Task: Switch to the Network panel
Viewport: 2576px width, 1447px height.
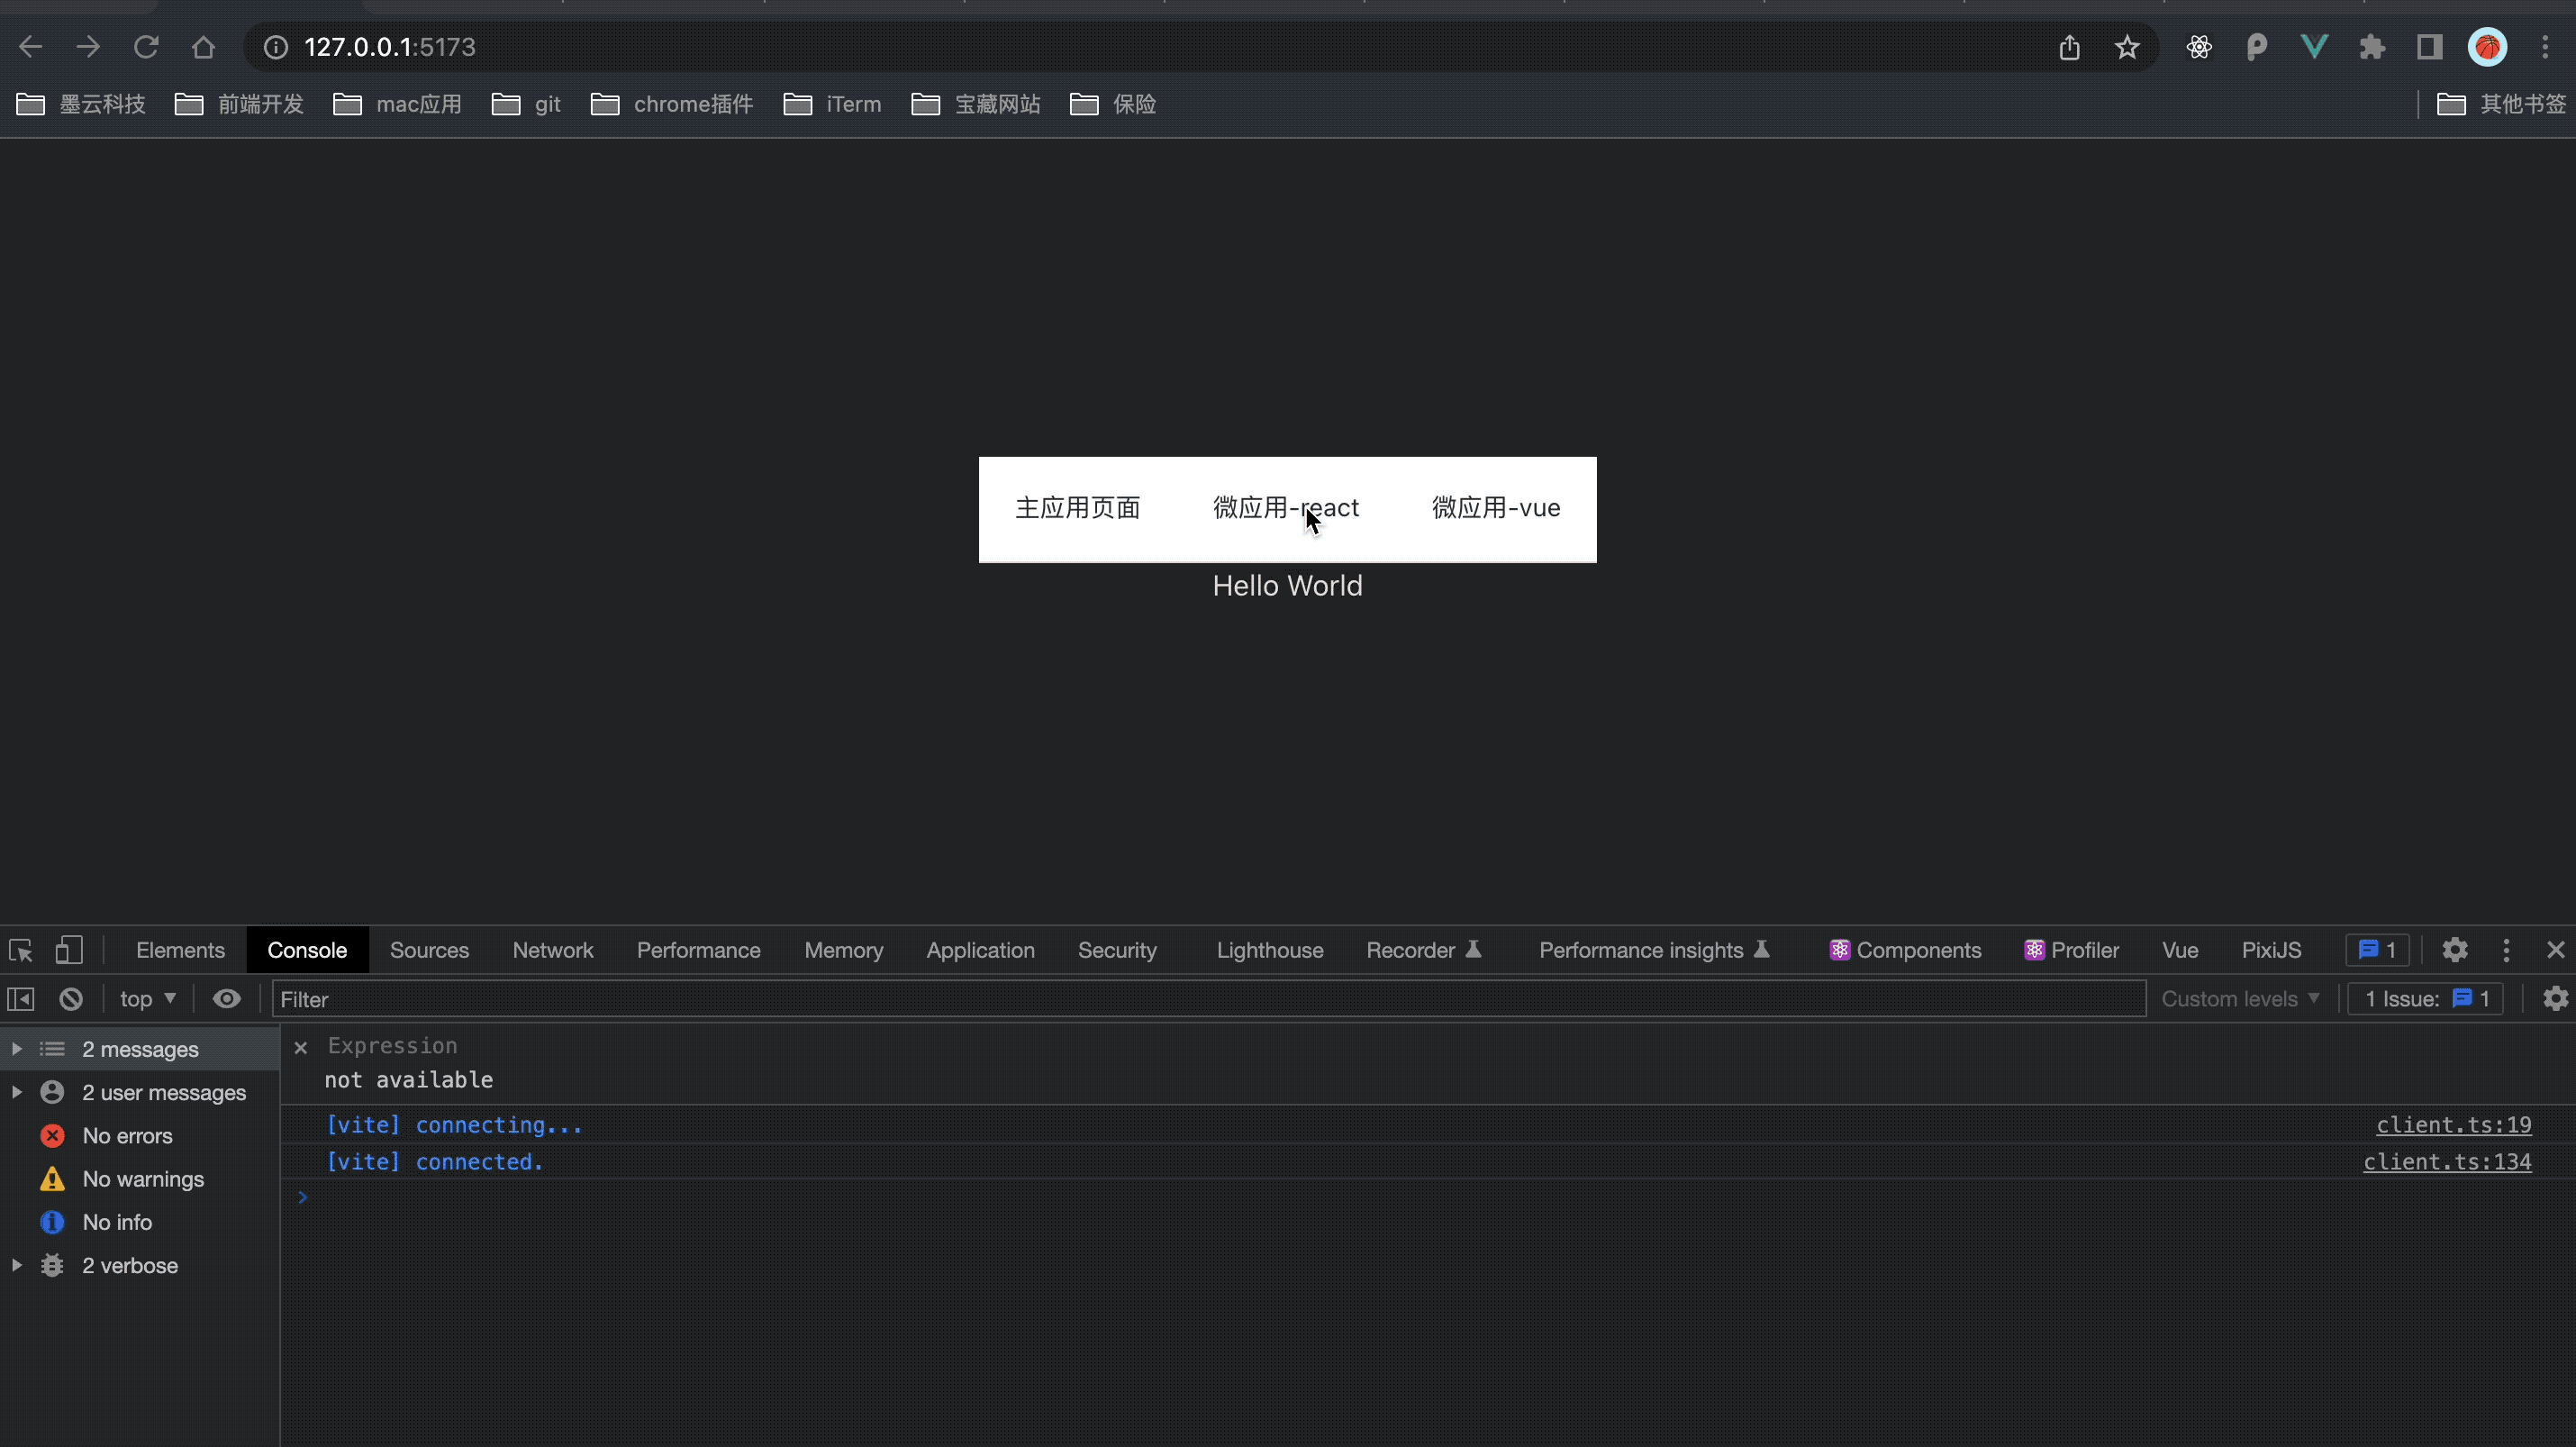Action: pyautogui.click(x=552, y=949)
